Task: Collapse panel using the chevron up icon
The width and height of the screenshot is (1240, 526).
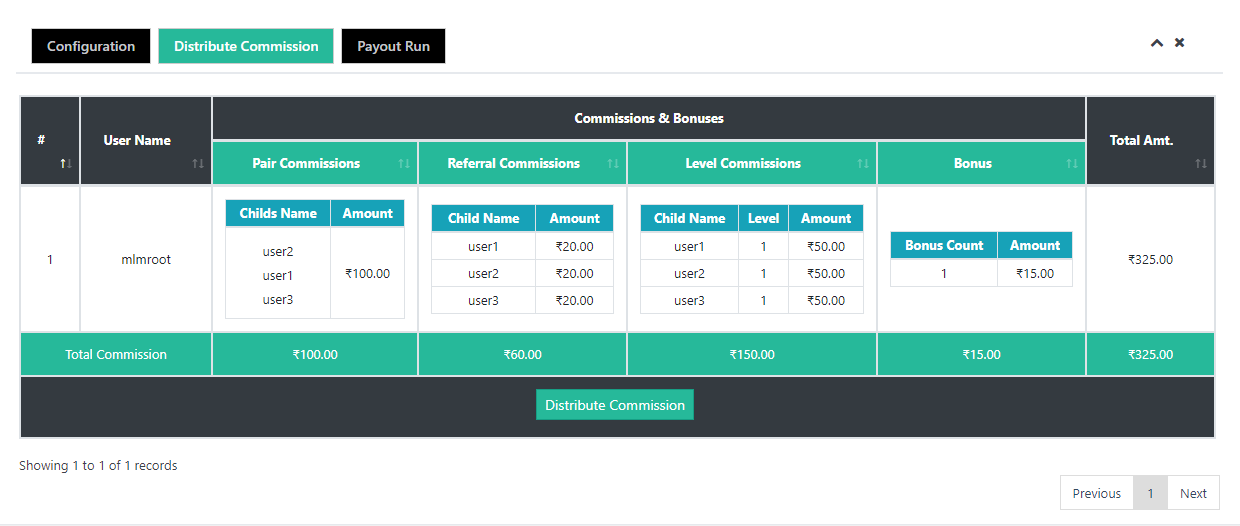Action: tap(1156, 43)
